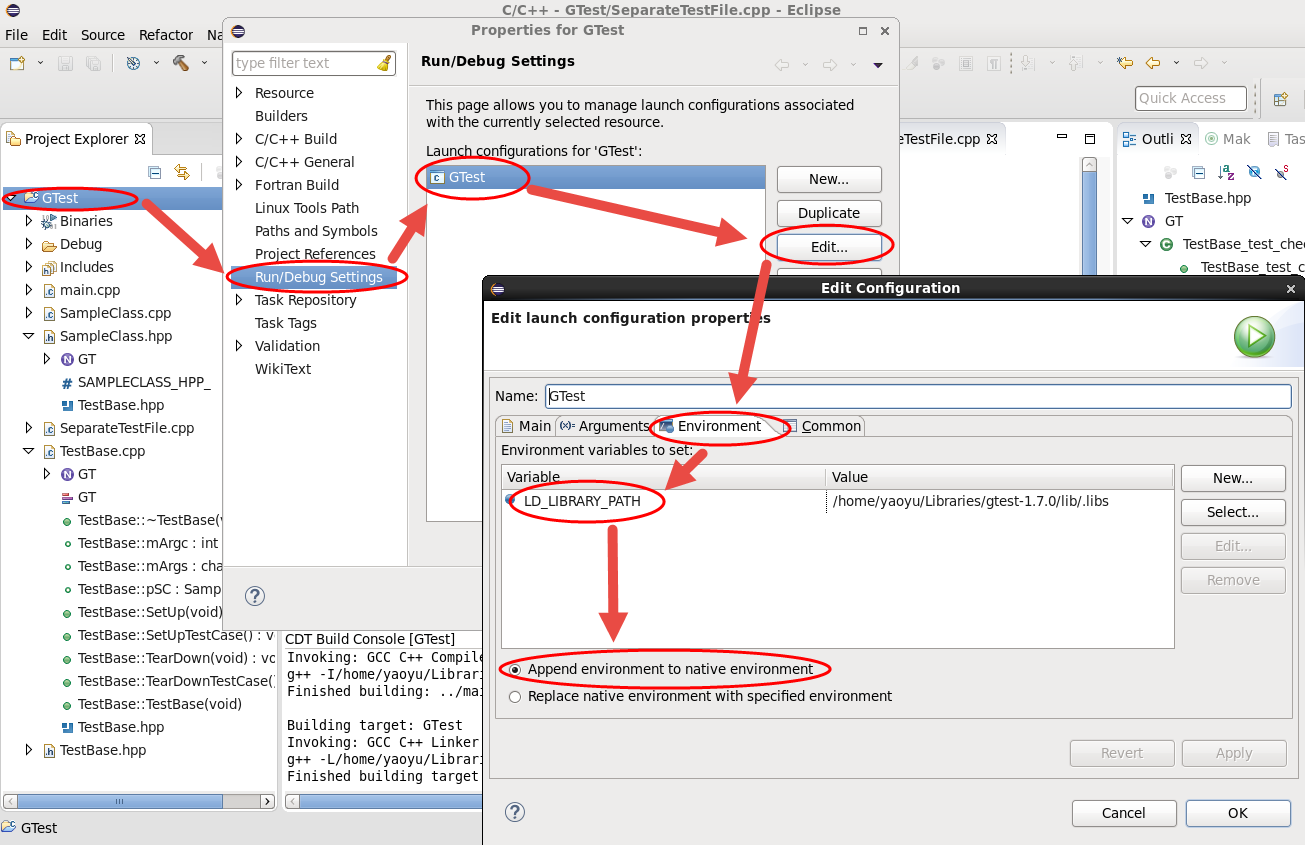Screen dimensions: 1305x845
Task: Clear filter text with the broom icon
Action: point(384,63)
